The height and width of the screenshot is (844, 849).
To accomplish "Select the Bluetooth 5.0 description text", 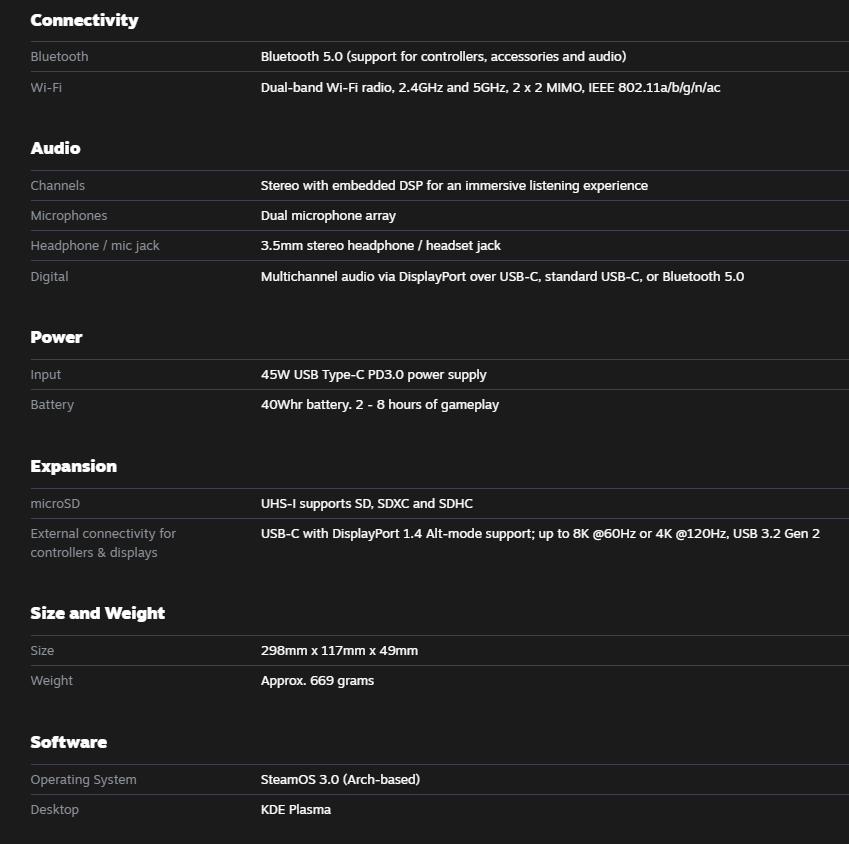I will pyautogui.click(x=443, y=57).
